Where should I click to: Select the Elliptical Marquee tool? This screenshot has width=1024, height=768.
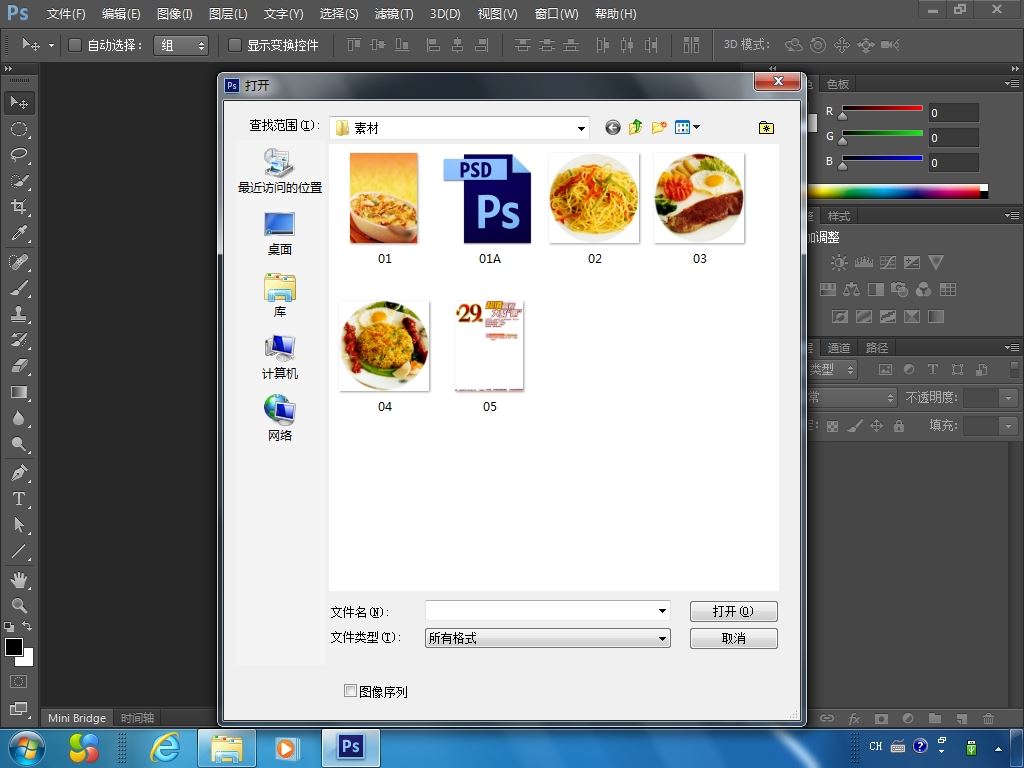click(19, 129)
